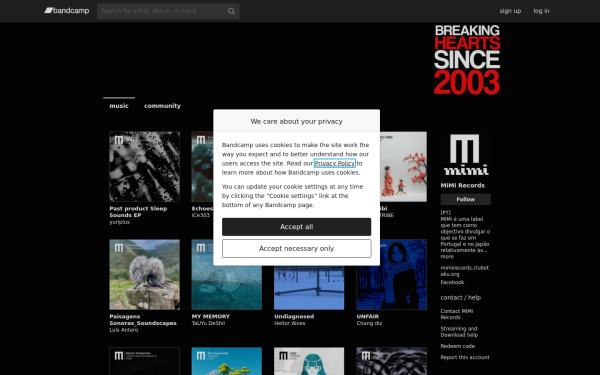The height and width of the screenshot is (375, 600).
Task: Open bottom-row album cover with green bonsai tree
Action: click(x=227, y=361)
